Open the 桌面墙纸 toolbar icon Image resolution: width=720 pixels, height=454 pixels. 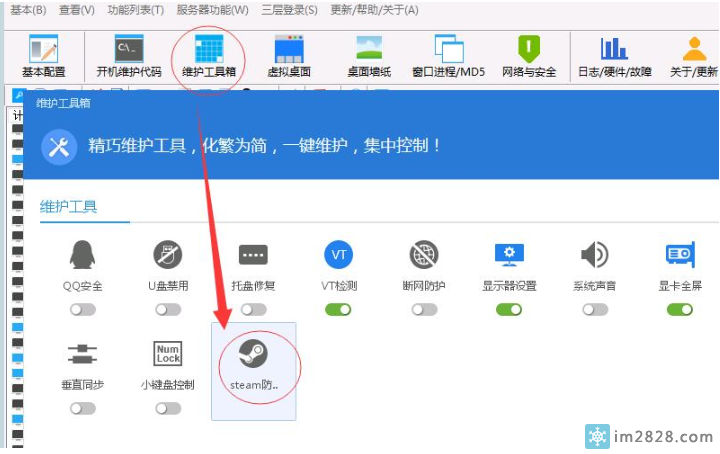[x=371, y=54]
